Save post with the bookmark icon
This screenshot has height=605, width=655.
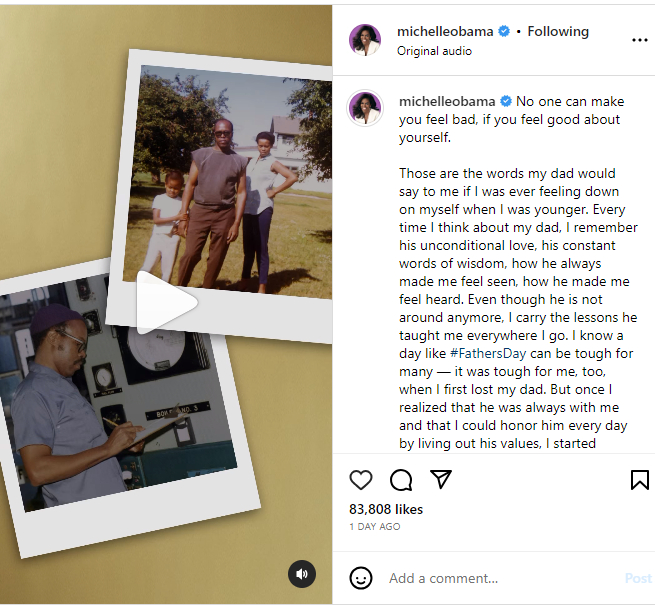639,480
